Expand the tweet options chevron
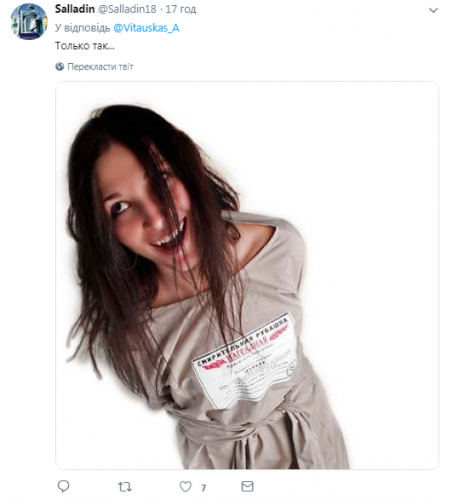This screenshot has height=500, width=458. click(433, 10)
